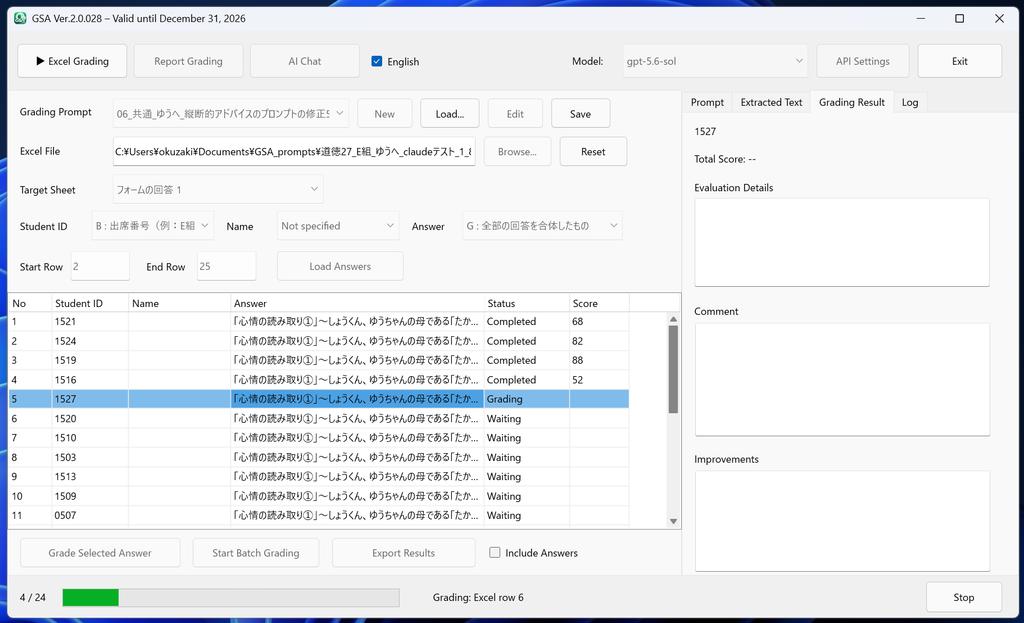The width and height of the screenshot is (1024, 623).
Task: Click the Export Results button
Action: [x=404, y=553]
